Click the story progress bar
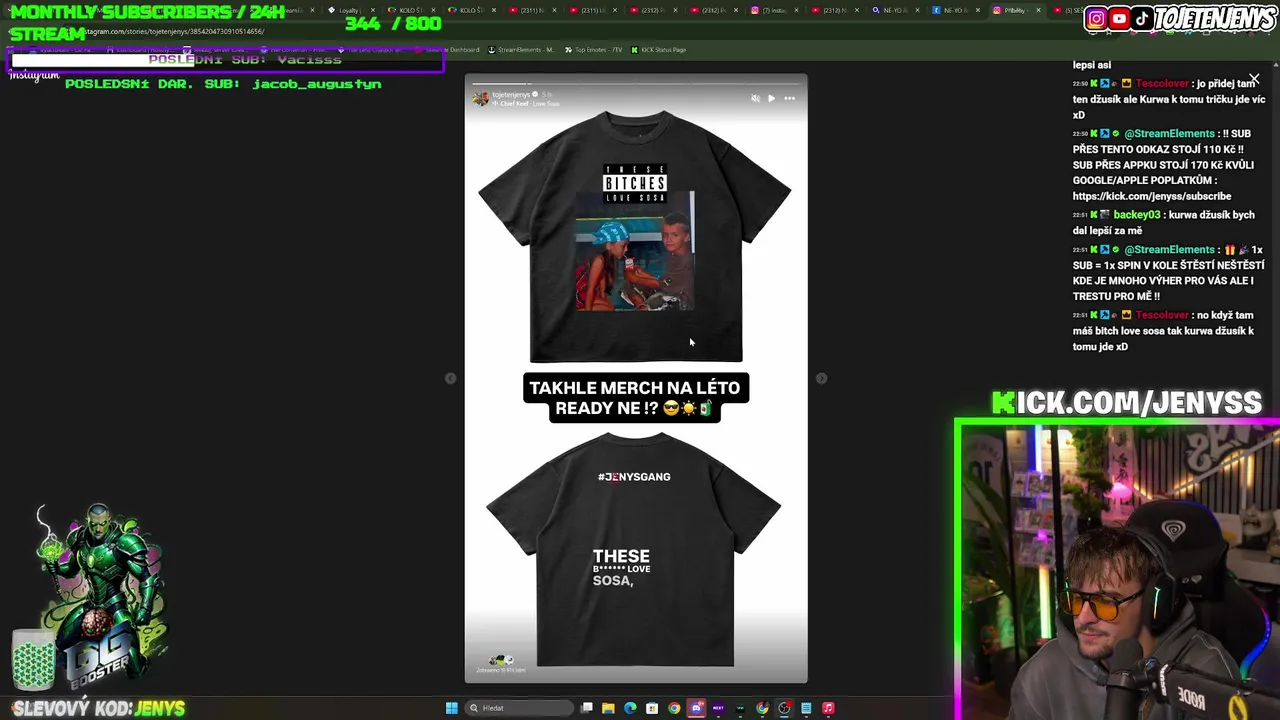Viewport: 1280px width, 720px height. tap(636, 84)
